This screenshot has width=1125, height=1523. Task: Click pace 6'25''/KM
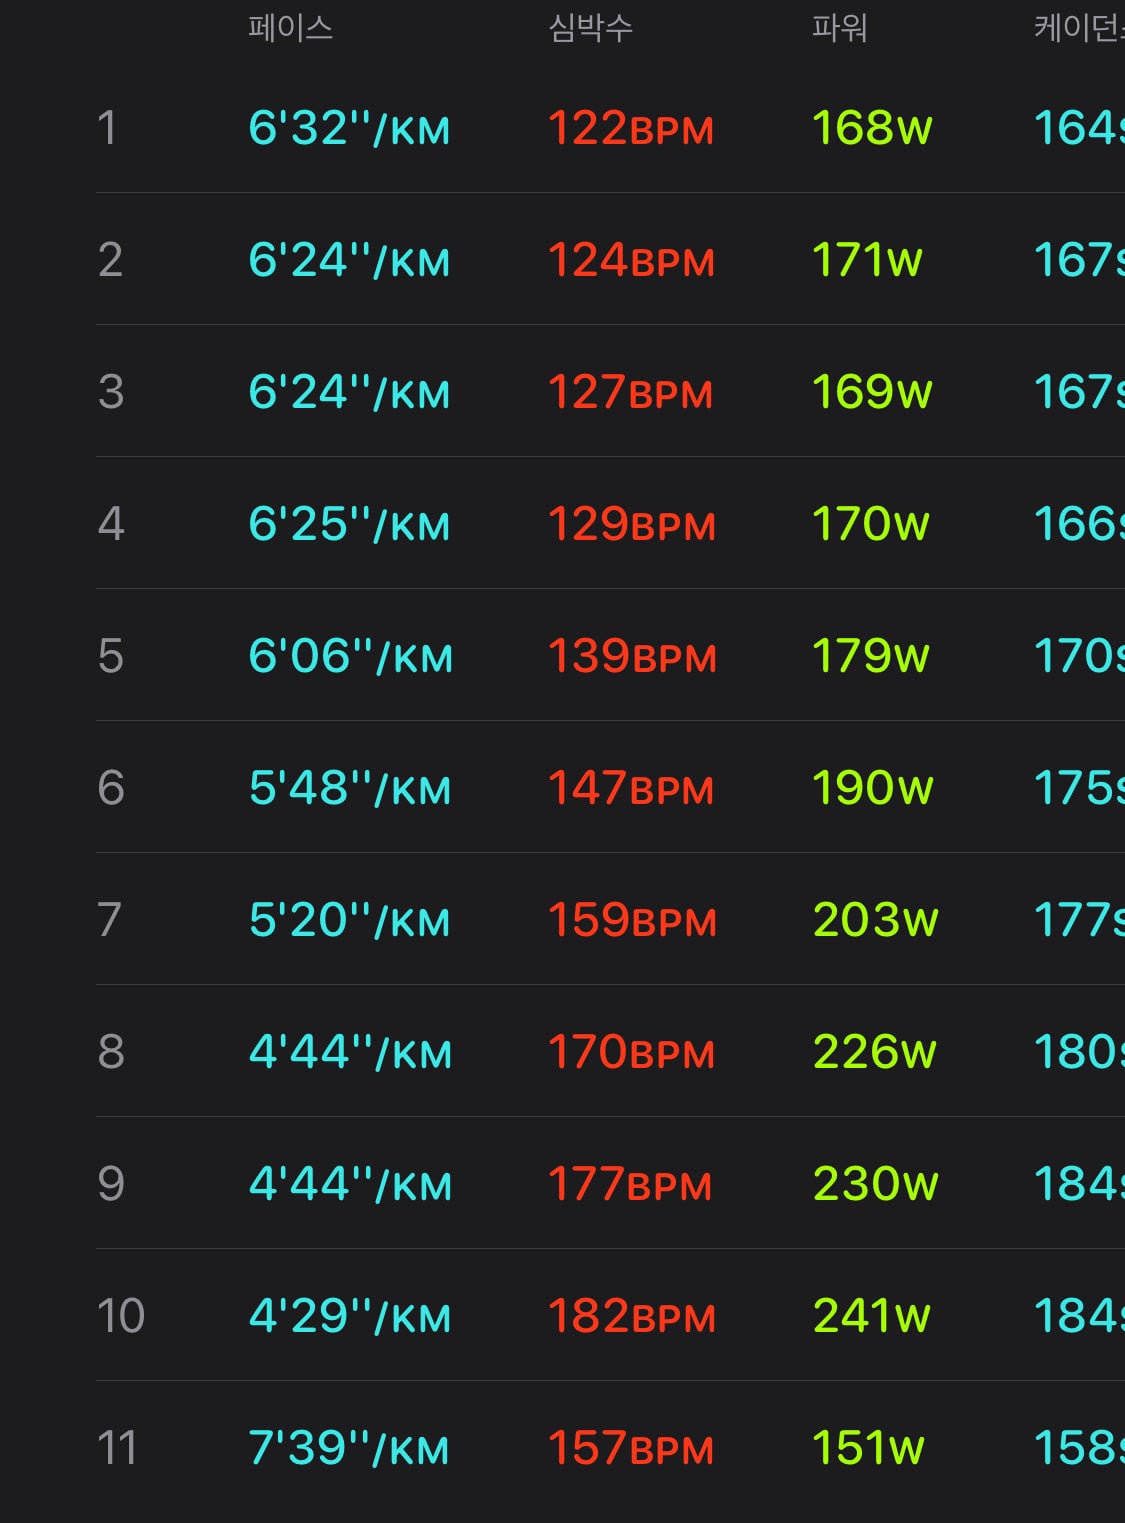point(349,524)
